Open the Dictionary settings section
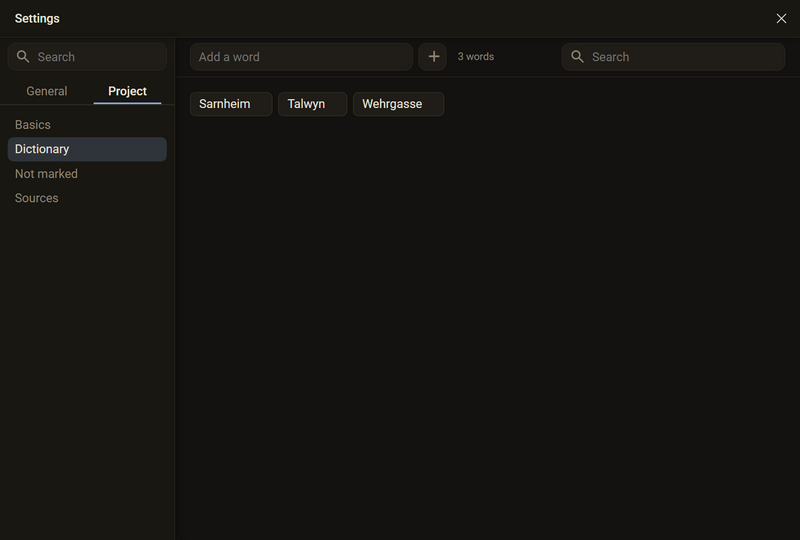The height and width of the screenshot is (540, 800). (87, 149)
